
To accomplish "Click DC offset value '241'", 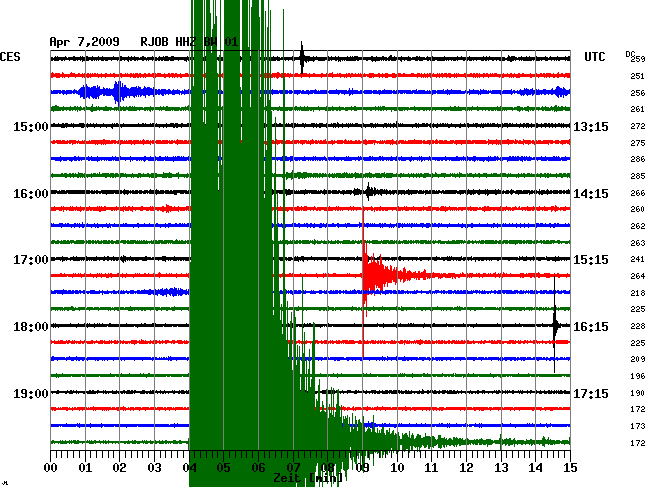I will pyautogui.click(x=638, y=259).
